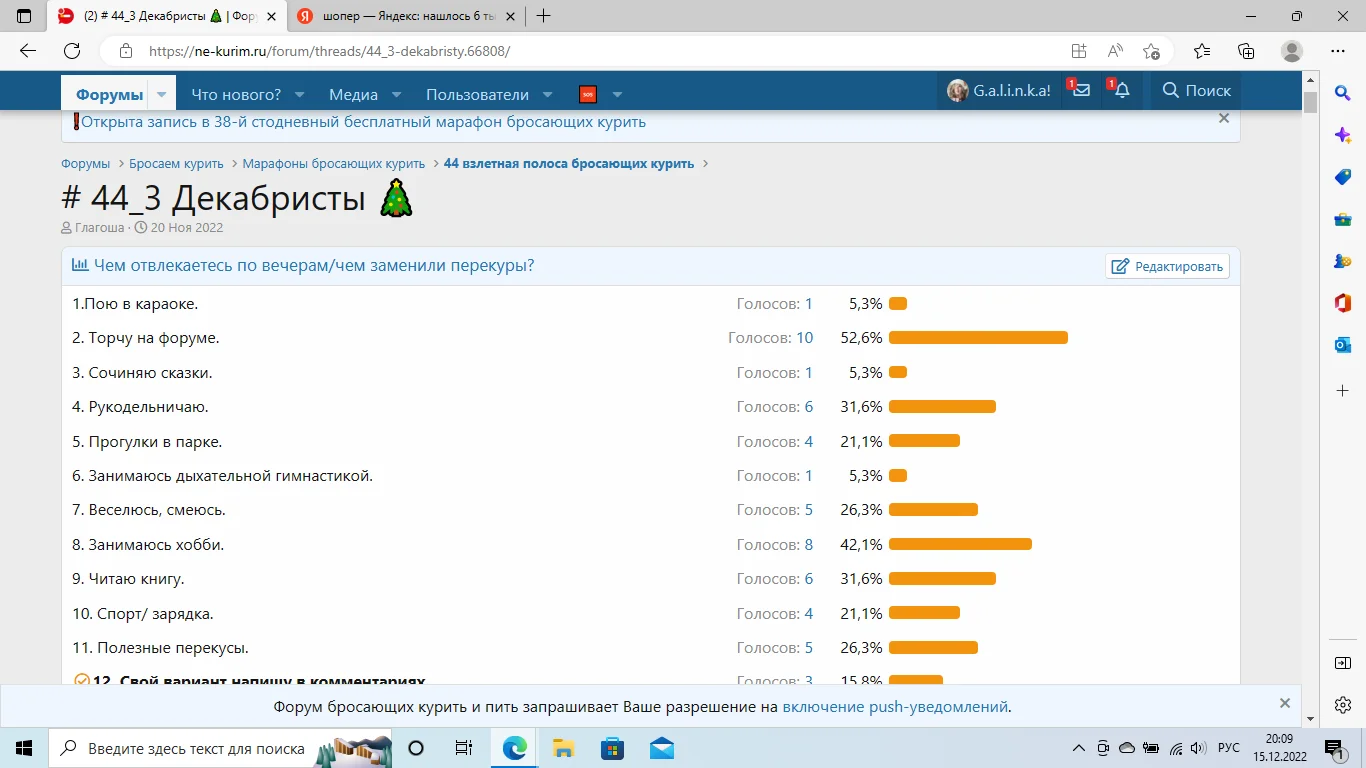Open the Форумы navigation tab
The width and height of the screenshot is (1366, 768).
click(x=110, y=95)
